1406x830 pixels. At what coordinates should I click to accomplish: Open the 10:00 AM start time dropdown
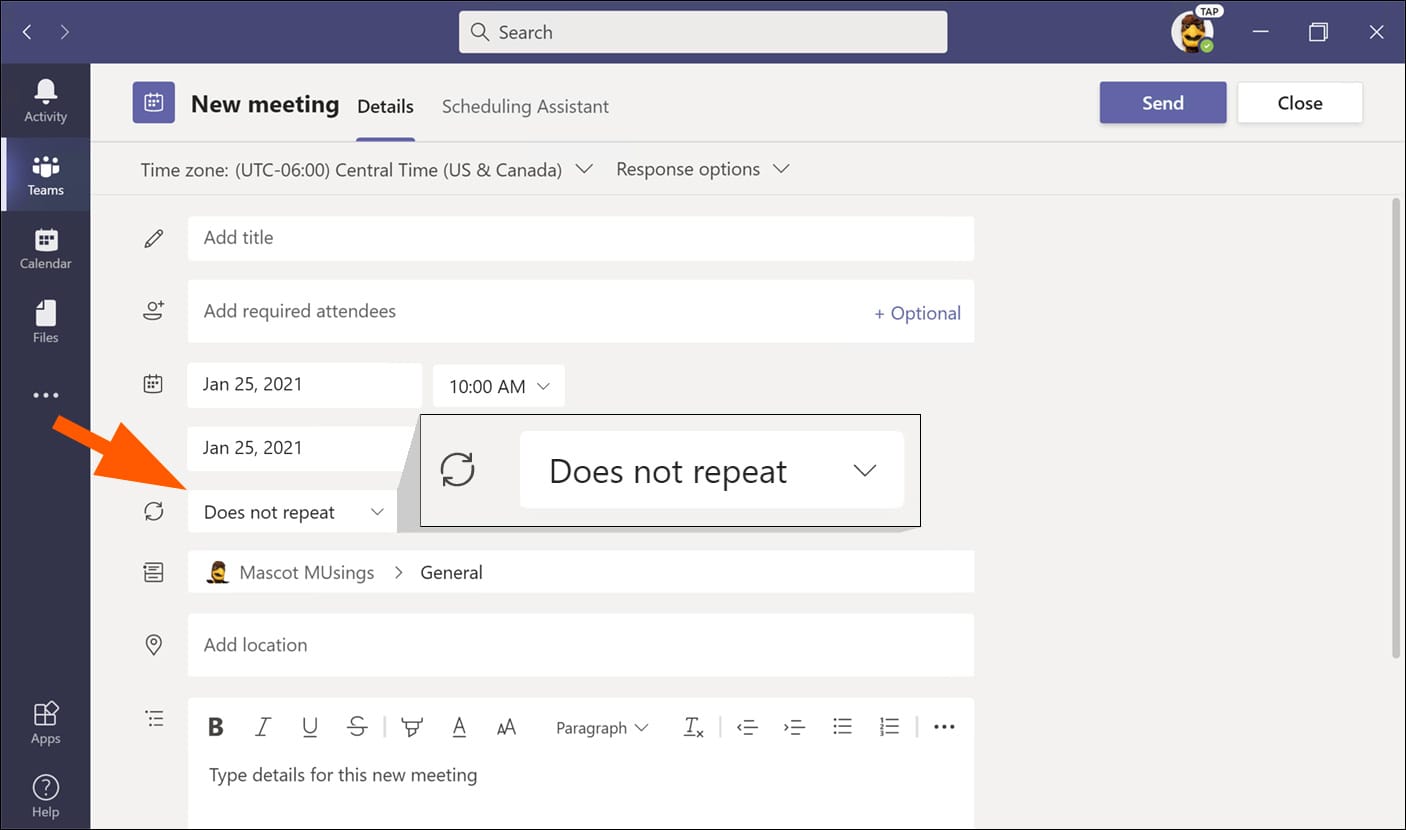(498, 386)
